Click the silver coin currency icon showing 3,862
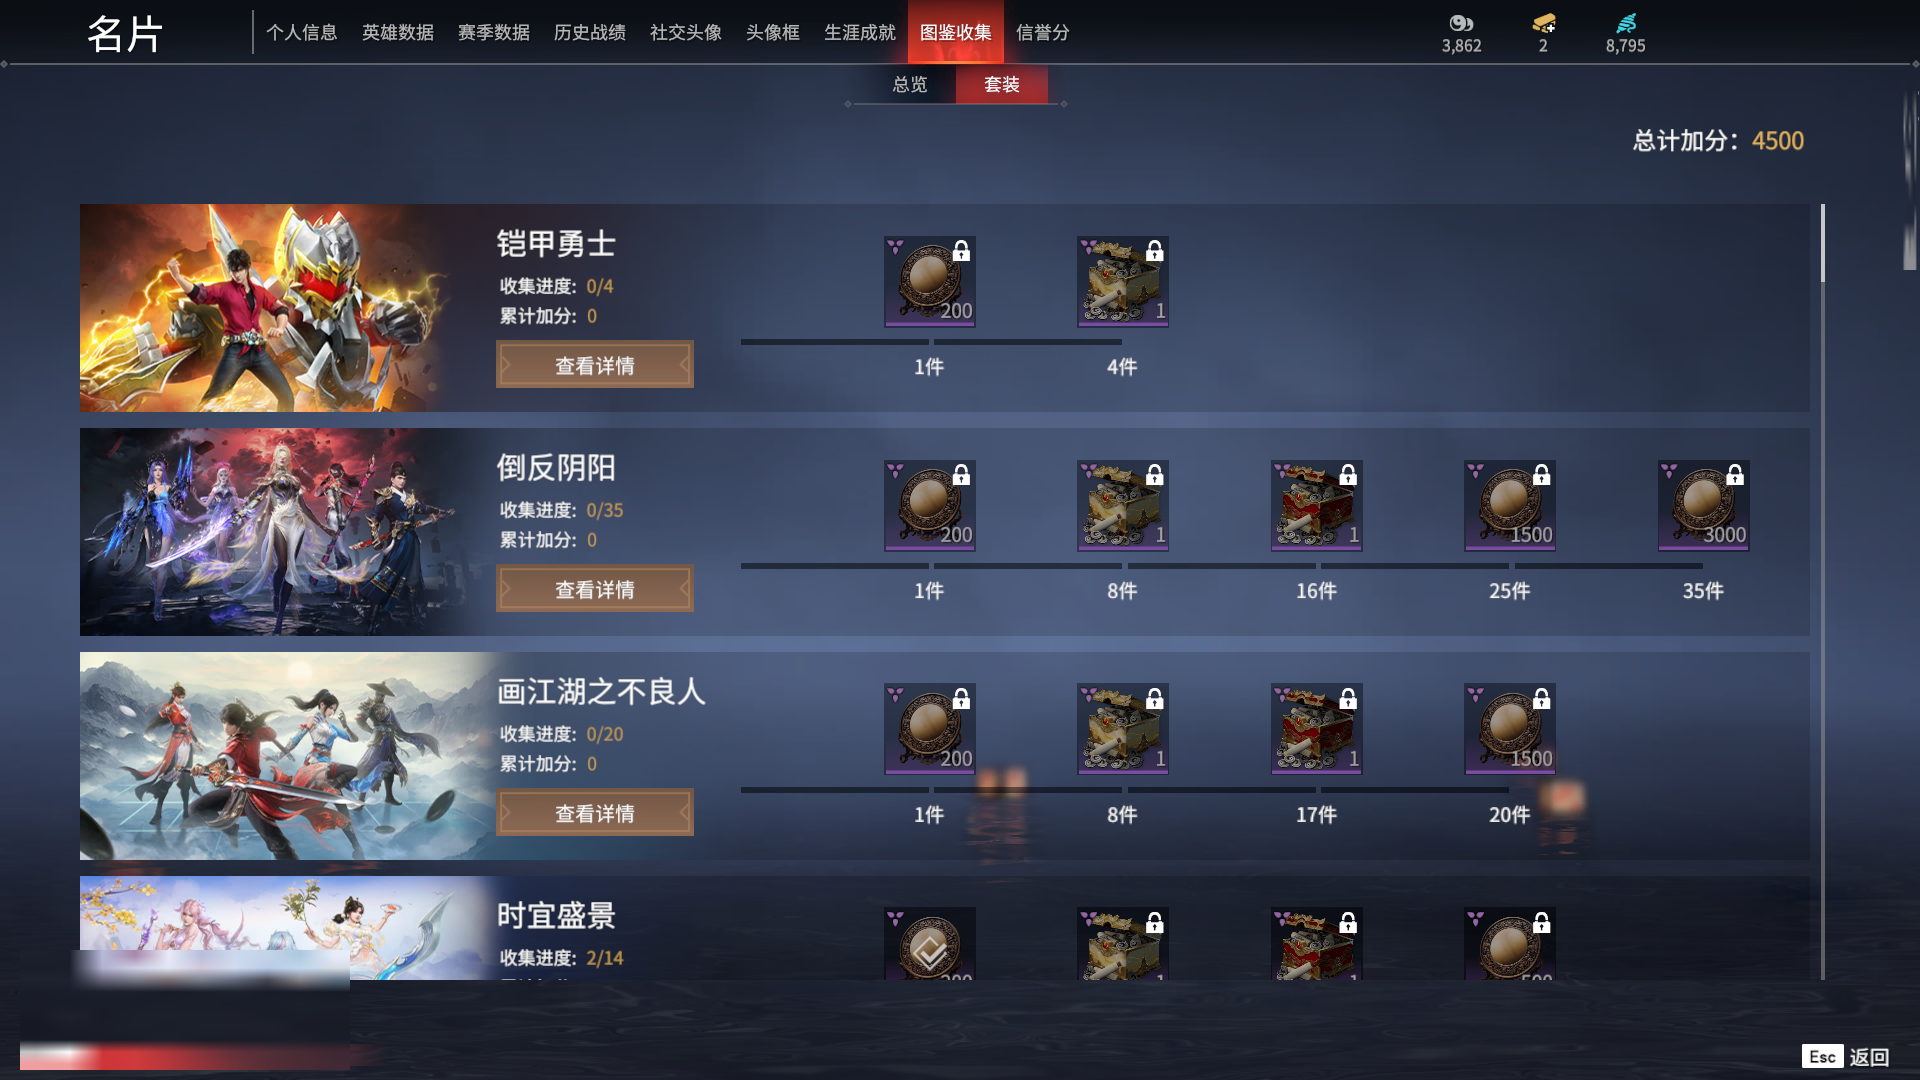 1461,23
